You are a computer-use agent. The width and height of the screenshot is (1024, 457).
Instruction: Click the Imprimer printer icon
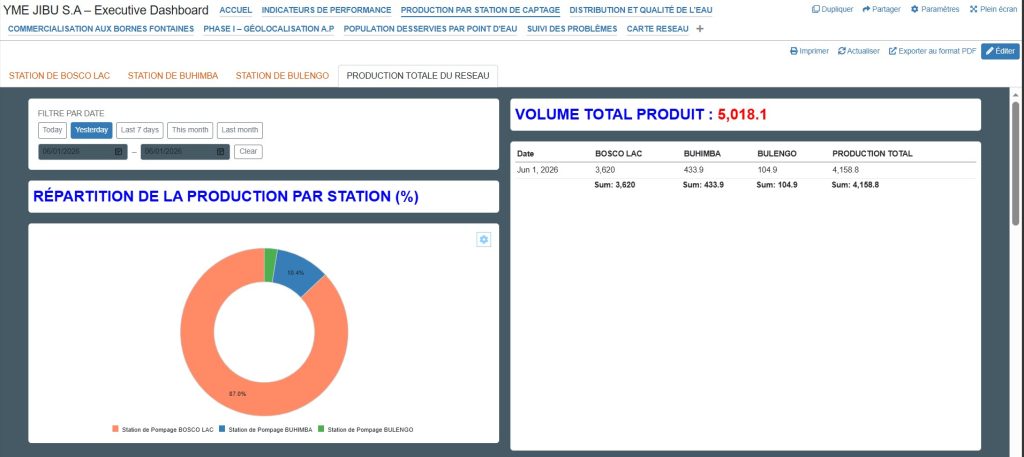click(794, 51)
